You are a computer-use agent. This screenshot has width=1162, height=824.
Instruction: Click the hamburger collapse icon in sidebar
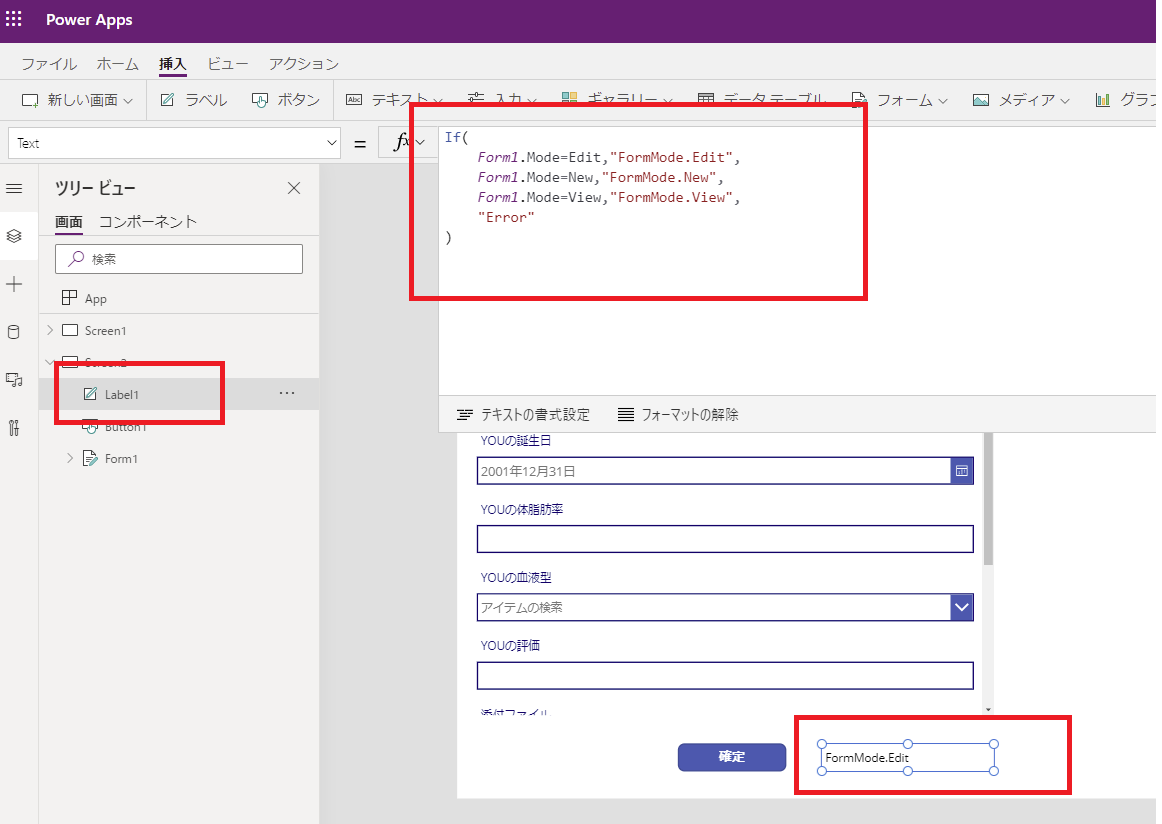[x=14, y=188]
